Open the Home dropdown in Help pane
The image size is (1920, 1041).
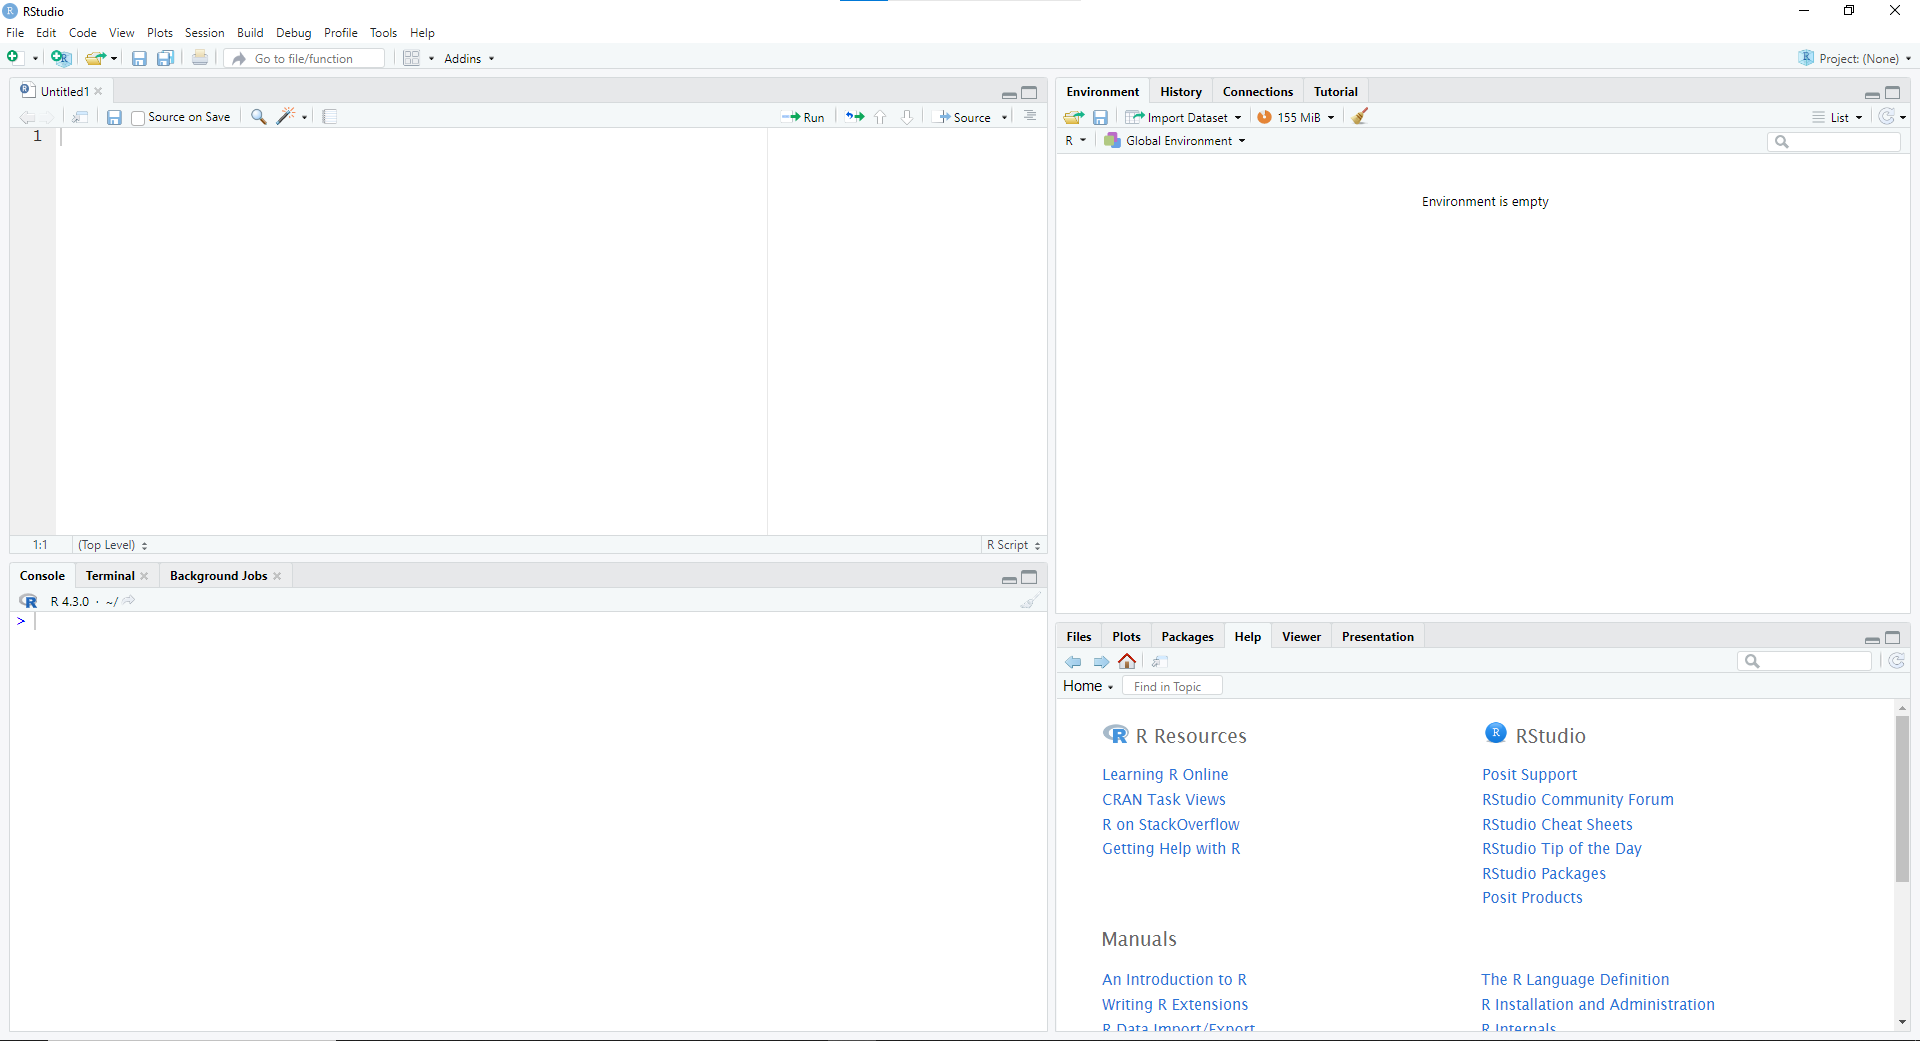coord(1088,686)
